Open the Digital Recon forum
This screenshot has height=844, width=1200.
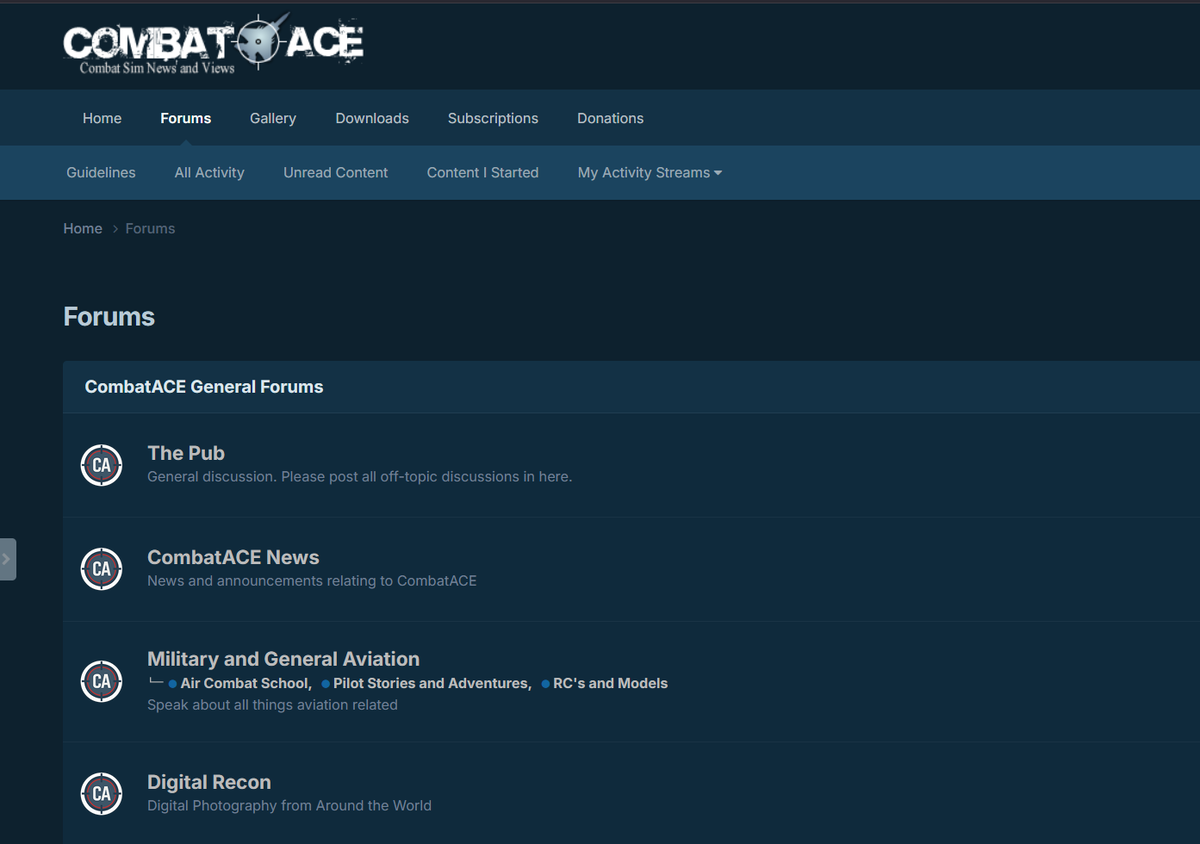click(x=209, y=782)
